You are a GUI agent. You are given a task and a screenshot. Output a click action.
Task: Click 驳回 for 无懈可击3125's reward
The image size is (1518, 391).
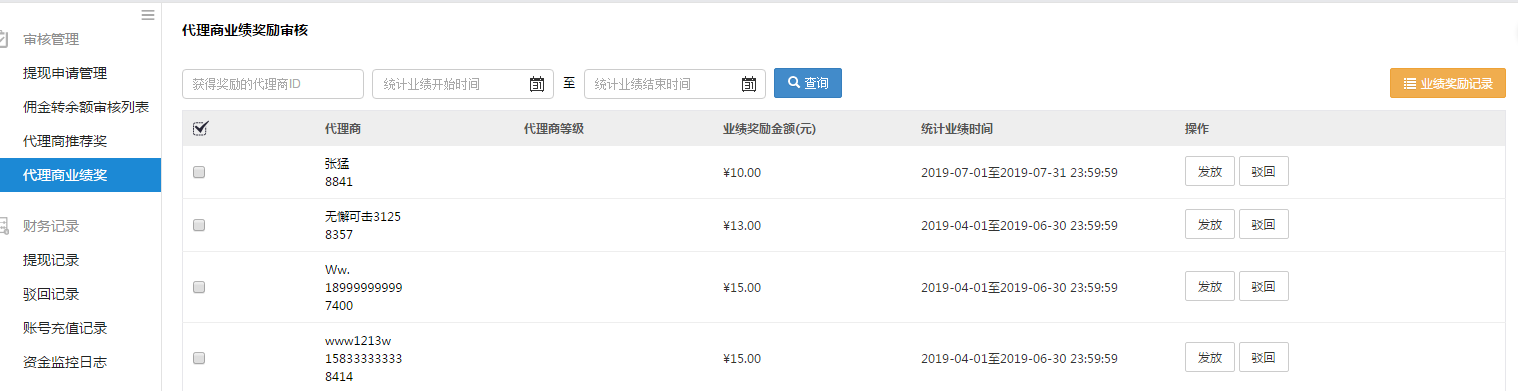pyautogui.click(x=1264, y=224)
